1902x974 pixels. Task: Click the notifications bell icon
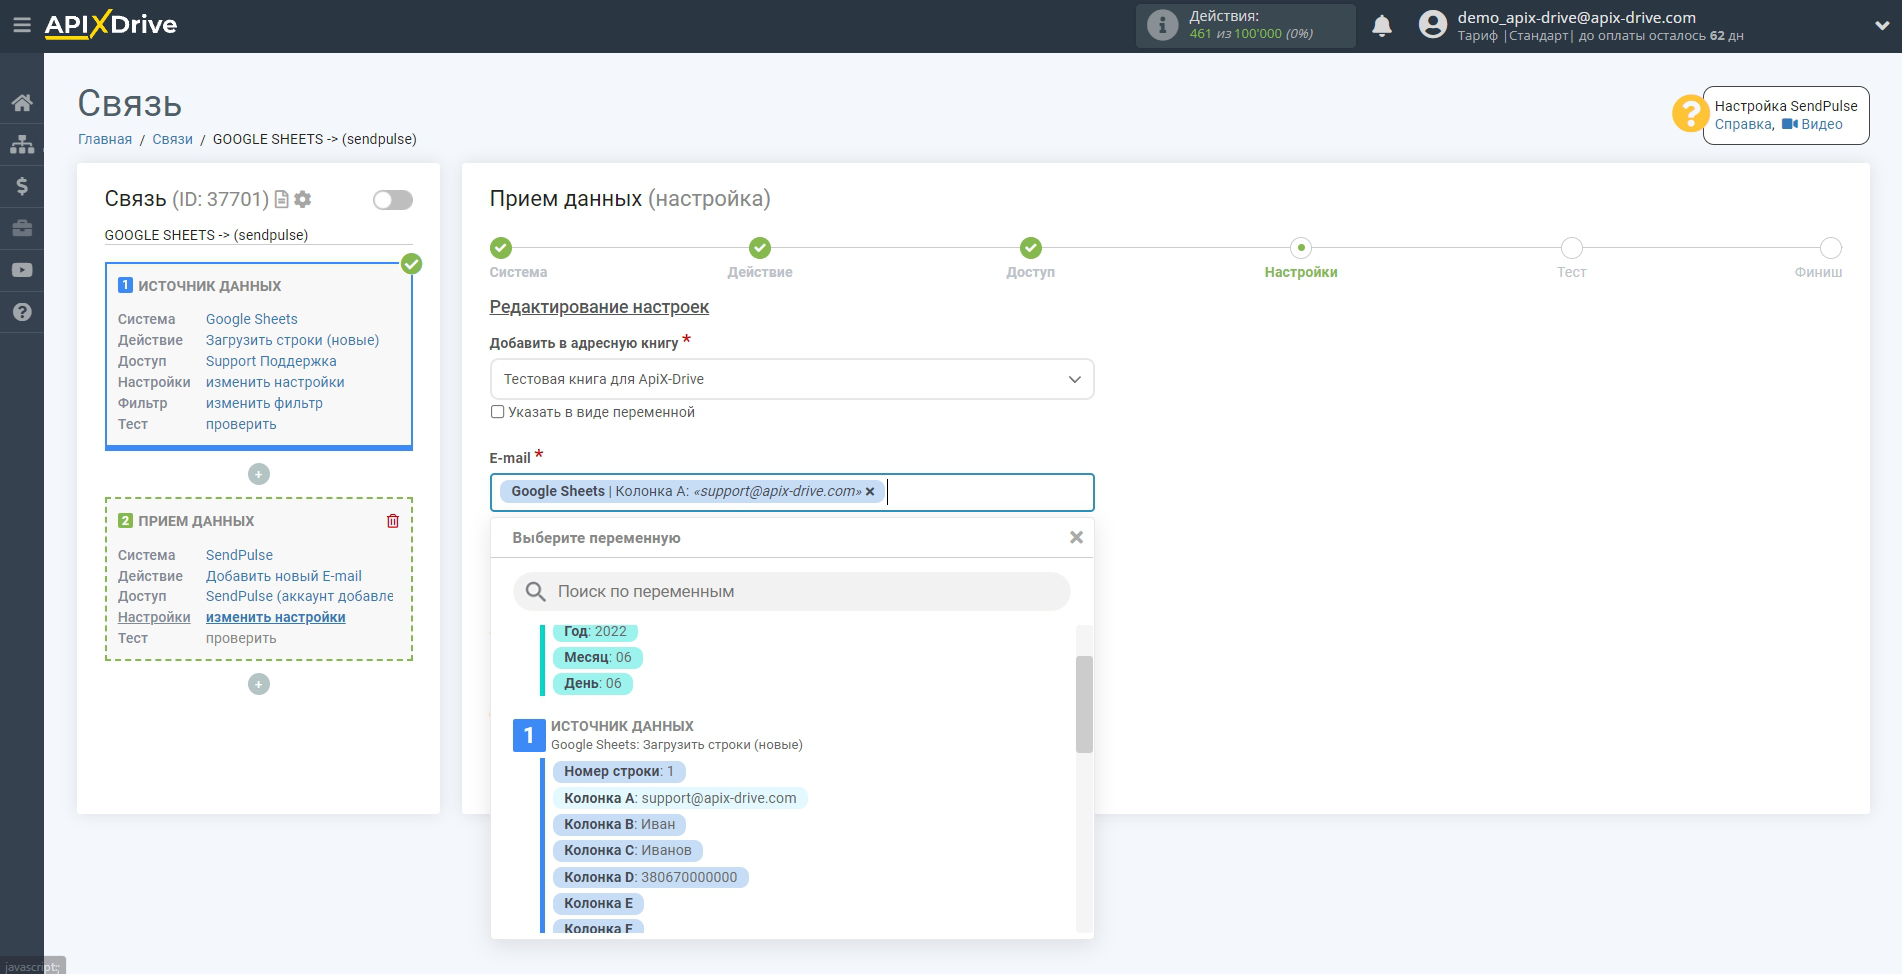tap(1382, 26)
